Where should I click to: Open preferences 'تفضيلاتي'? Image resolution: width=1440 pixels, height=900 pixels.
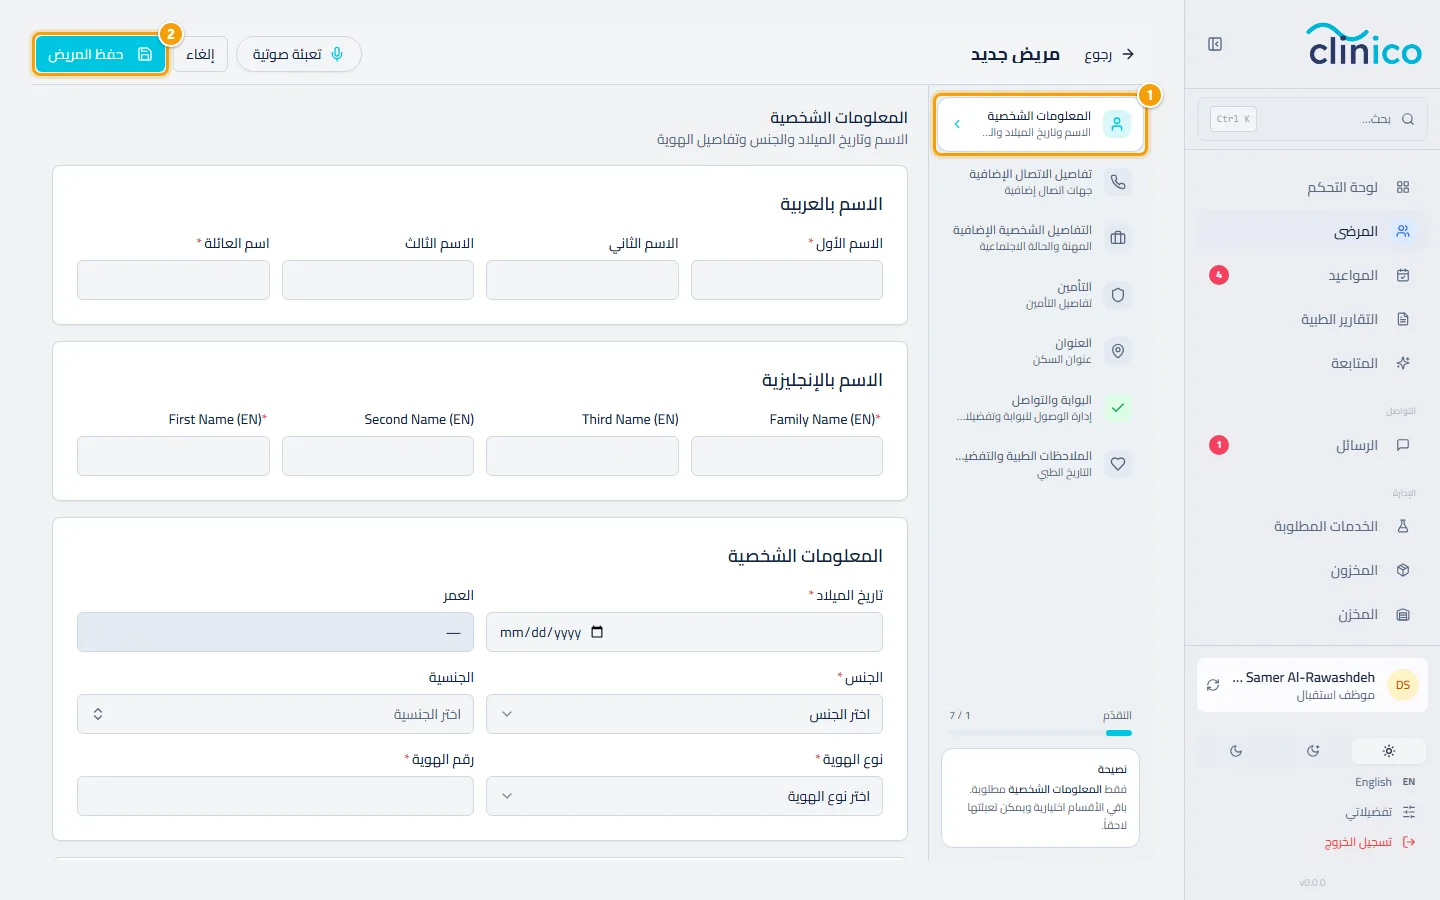(1380, 812)
